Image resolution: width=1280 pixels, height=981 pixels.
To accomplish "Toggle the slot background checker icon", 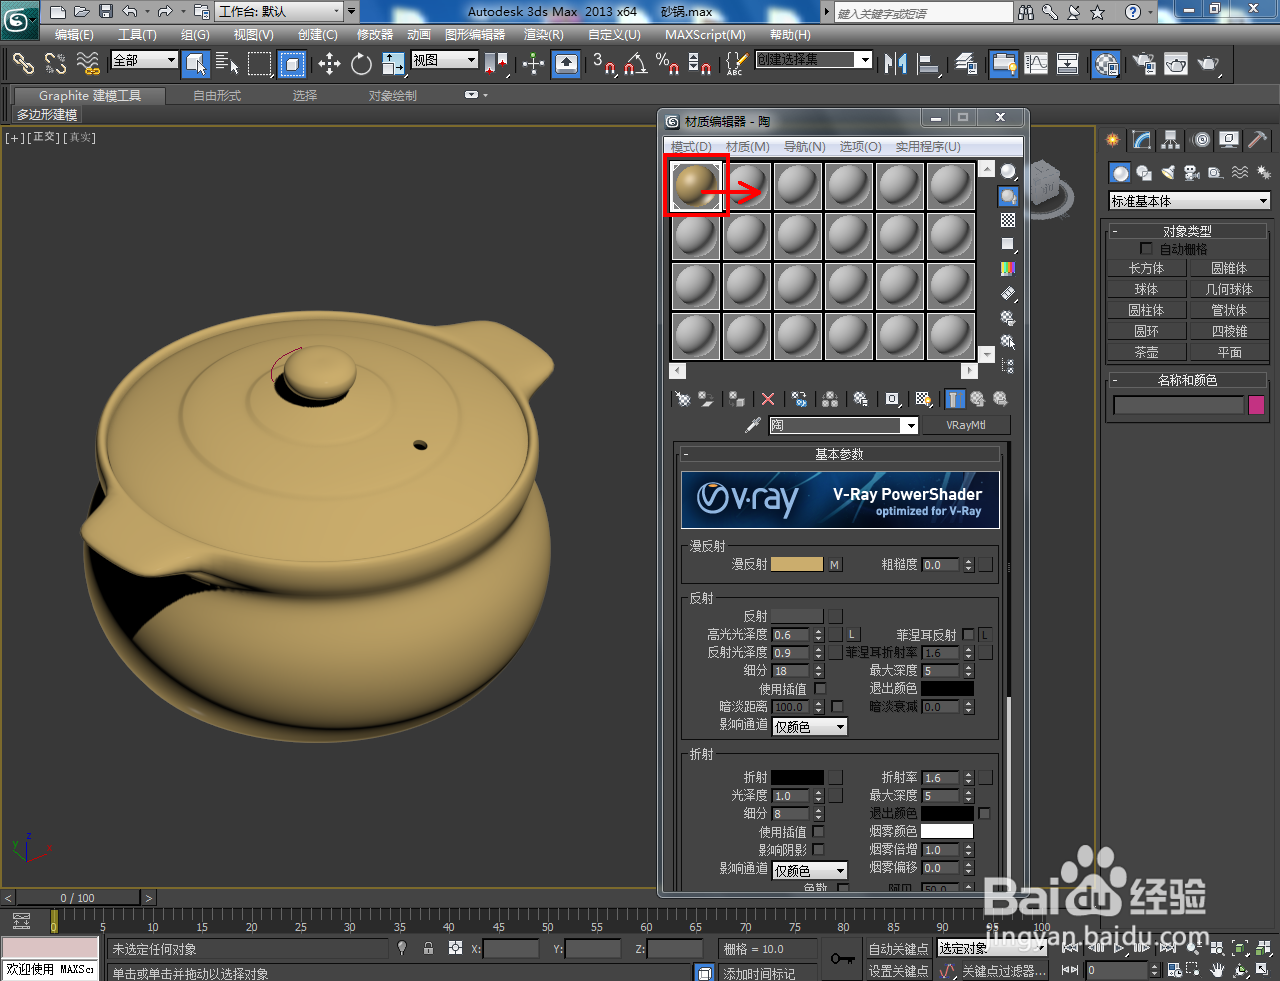I will pyautogui.click(x=1008, y=220).
